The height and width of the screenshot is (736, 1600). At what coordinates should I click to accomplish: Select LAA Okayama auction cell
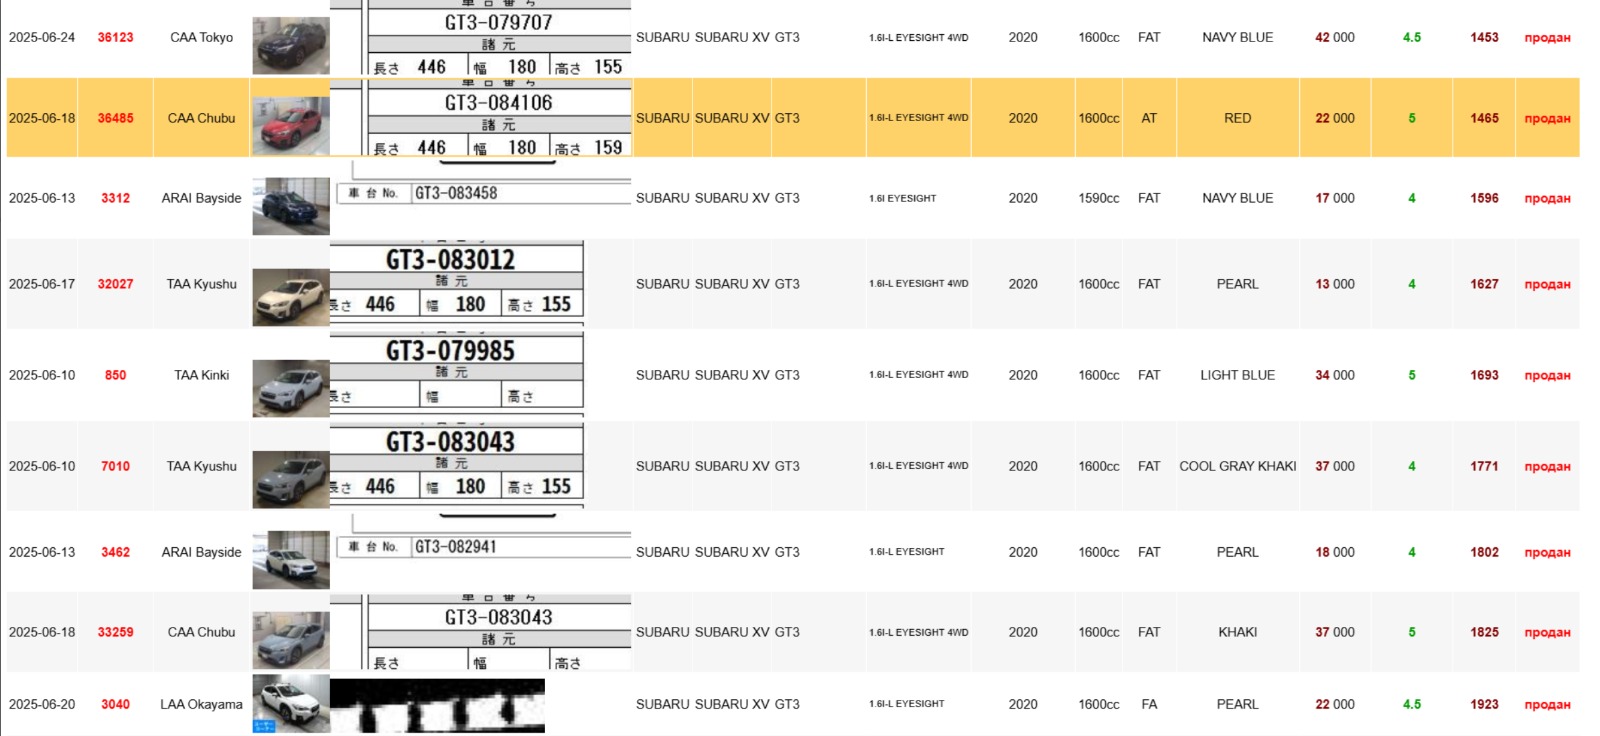[201, 704]
